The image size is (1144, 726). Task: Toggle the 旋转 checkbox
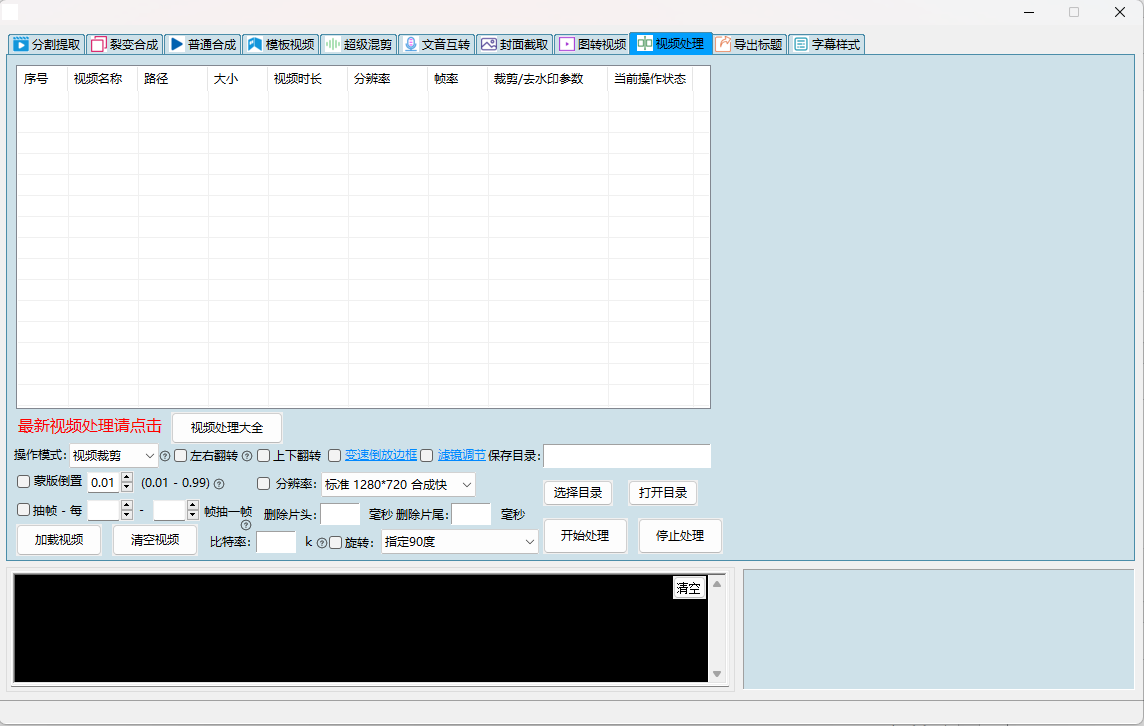336,543
